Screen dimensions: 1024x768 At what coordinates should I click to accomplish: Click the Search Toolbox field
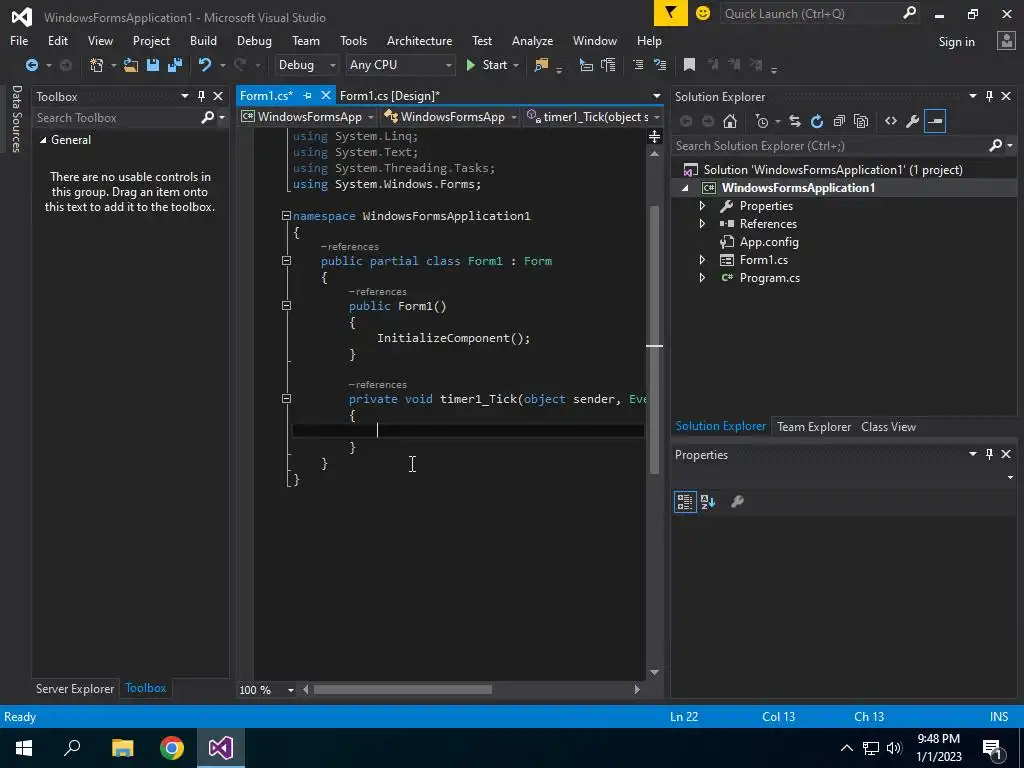118,118
